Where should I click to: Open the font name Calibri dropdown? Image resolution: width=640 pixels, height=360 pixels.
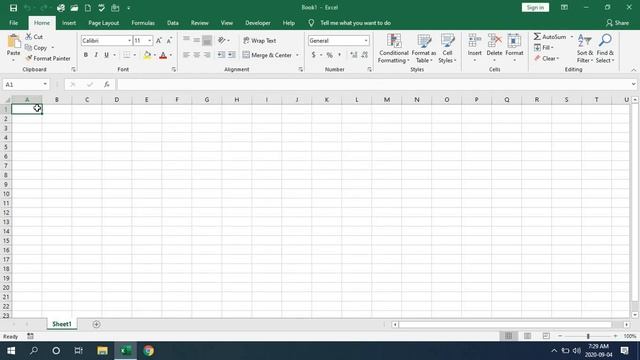[x=129, y=40]
